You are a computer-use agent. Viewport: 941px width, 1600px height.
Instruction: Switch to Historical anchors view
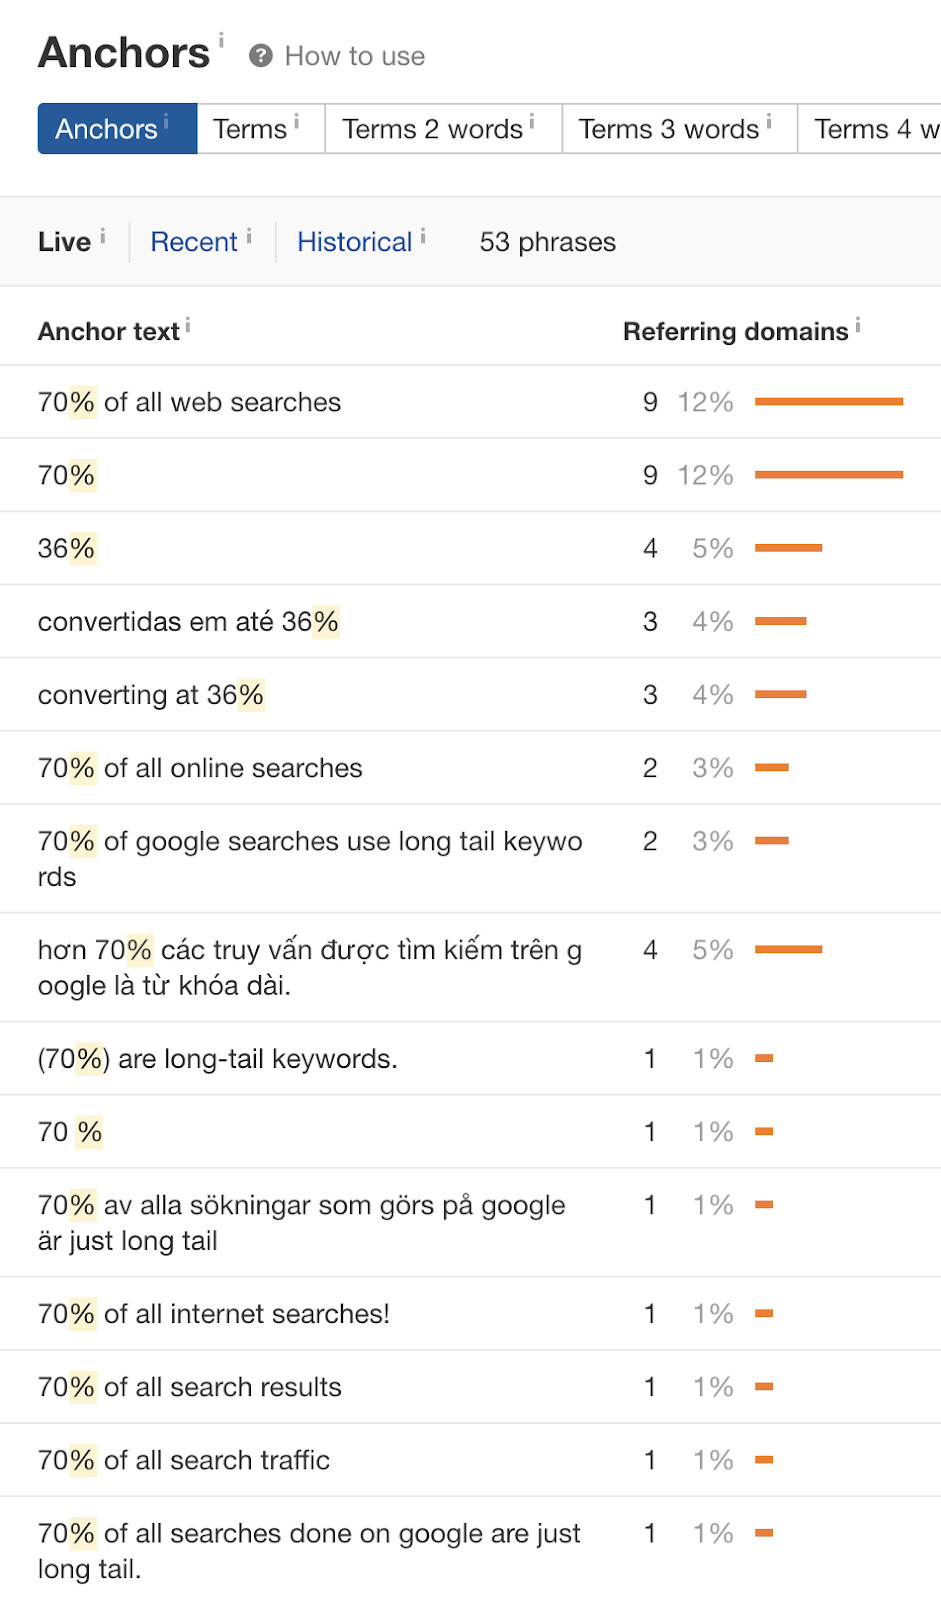(354, 242)
